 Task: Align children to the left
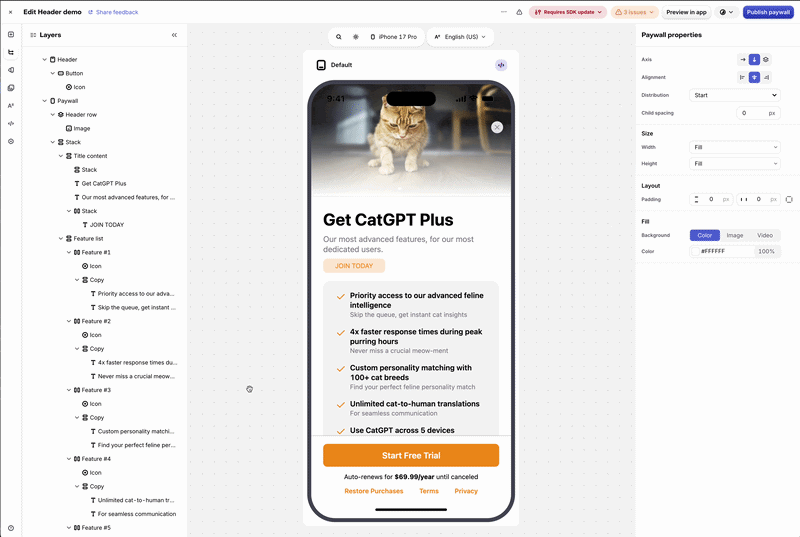pos(743,78)
